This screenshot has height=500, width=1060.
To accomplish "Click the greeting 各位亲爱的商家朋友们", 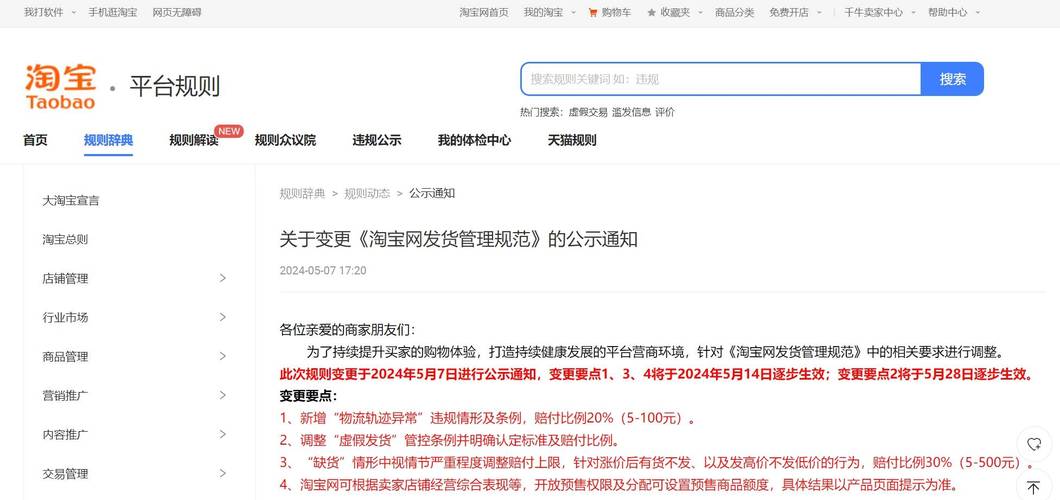I will tap(347, 330).
